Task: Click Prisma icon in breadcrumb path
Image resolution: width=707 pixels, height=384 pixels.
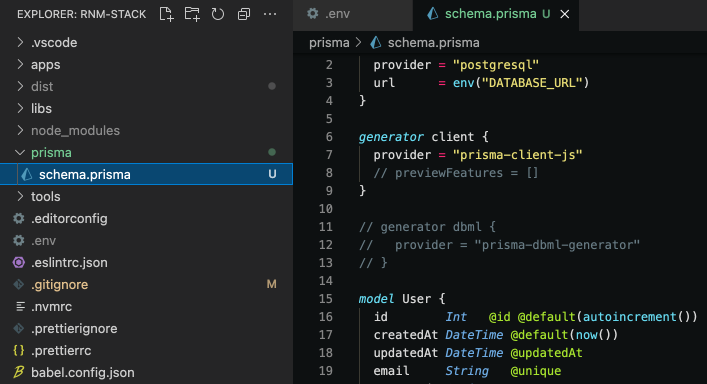Action: tap(376, 42)
